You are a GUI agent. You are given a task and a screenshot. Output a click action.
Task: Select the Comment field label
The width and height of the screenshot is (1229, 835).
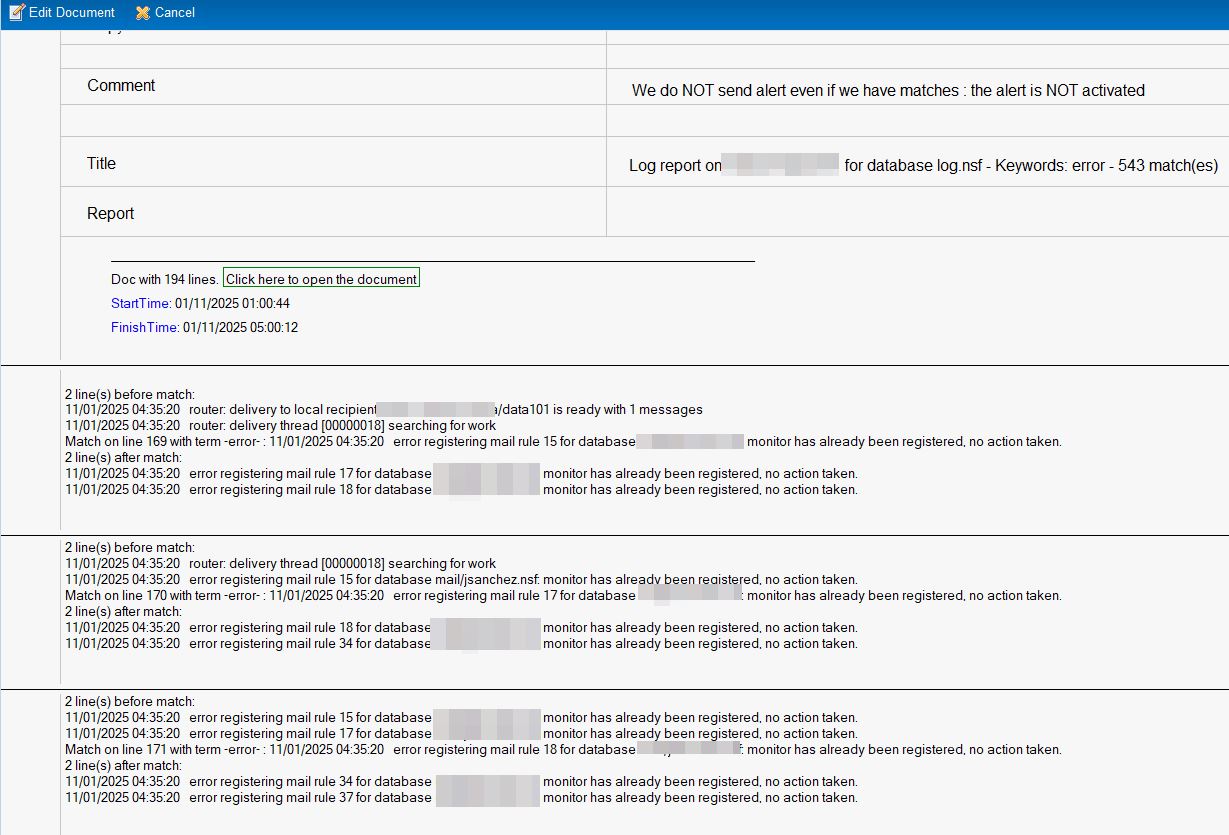[x=121, y=86]
